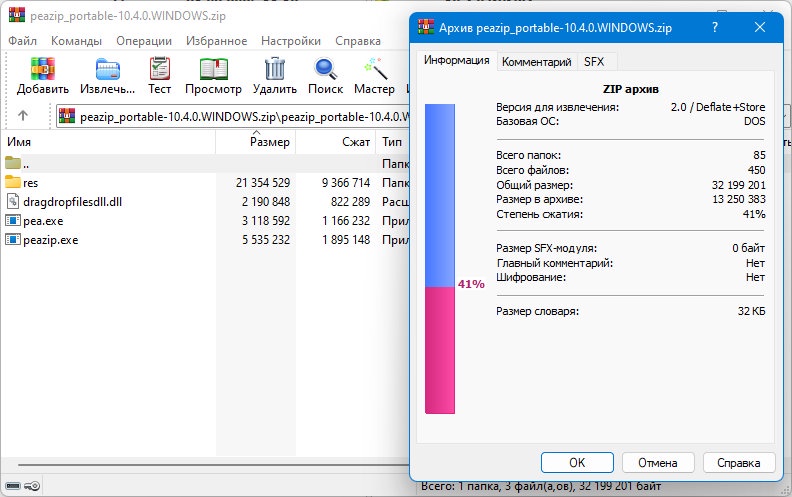Click "2.0 / Deflate+Store" value
Screen dimensions: 792x497
pos(718,107)
